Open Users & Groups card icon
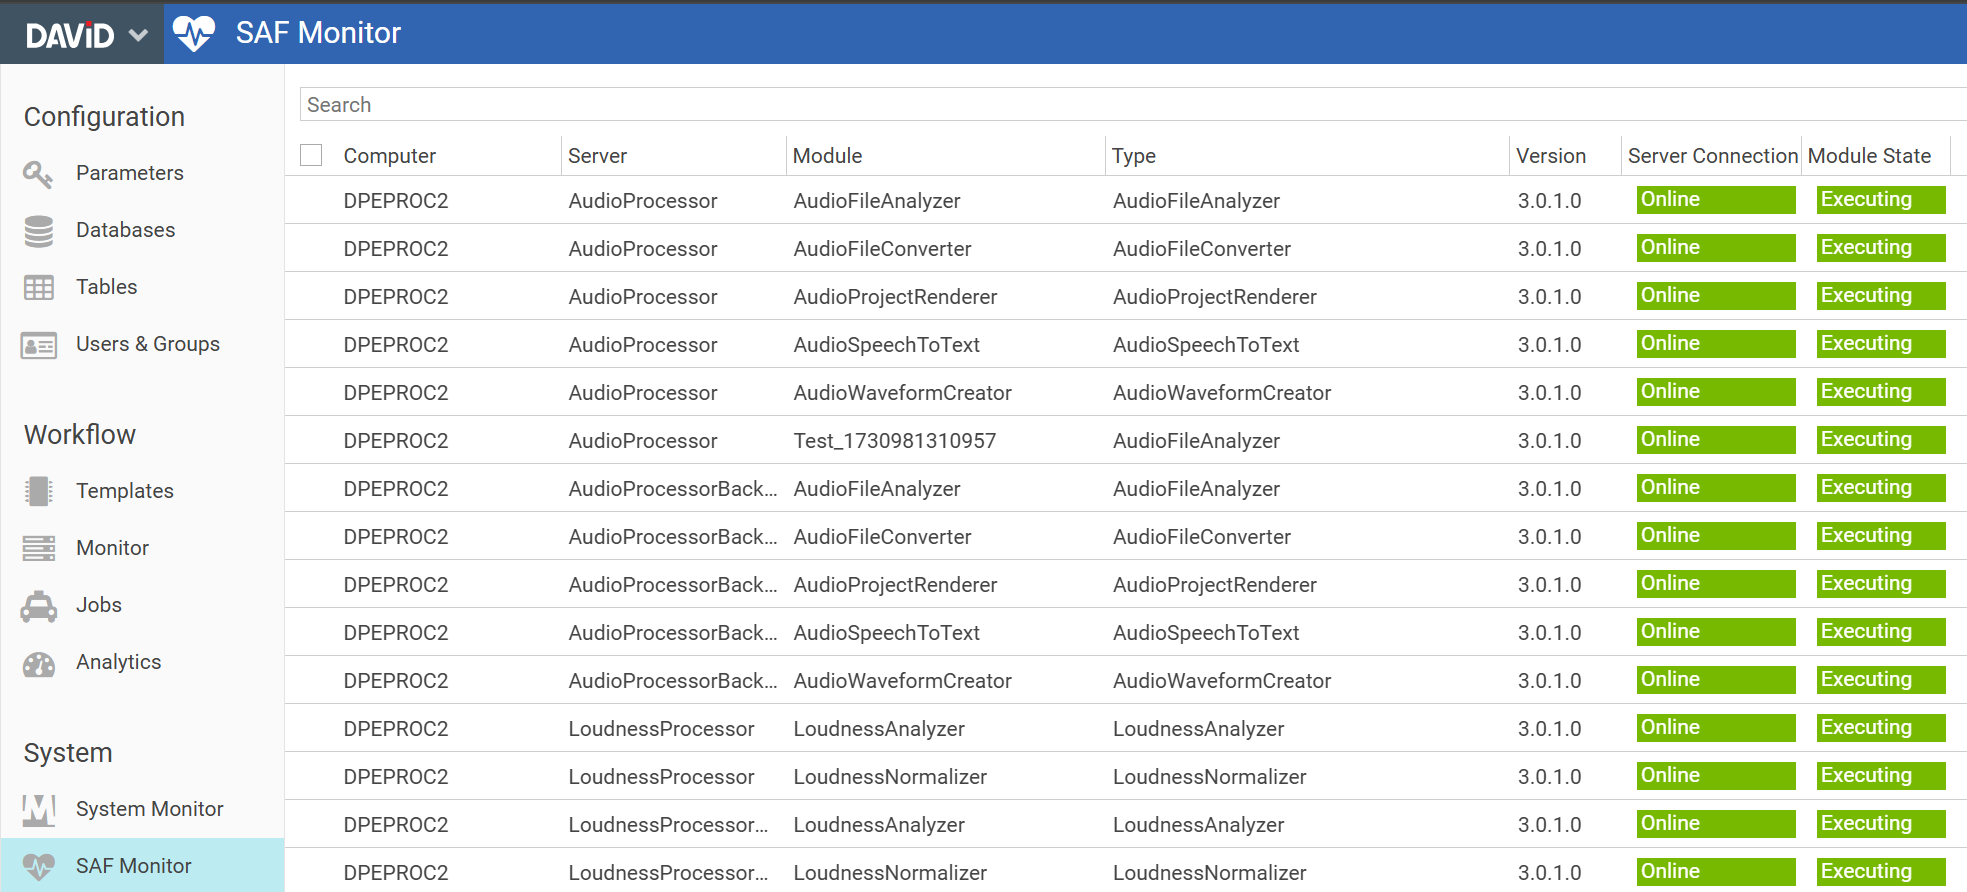The height and width of the screenshot is (892, 1967). 38,345
